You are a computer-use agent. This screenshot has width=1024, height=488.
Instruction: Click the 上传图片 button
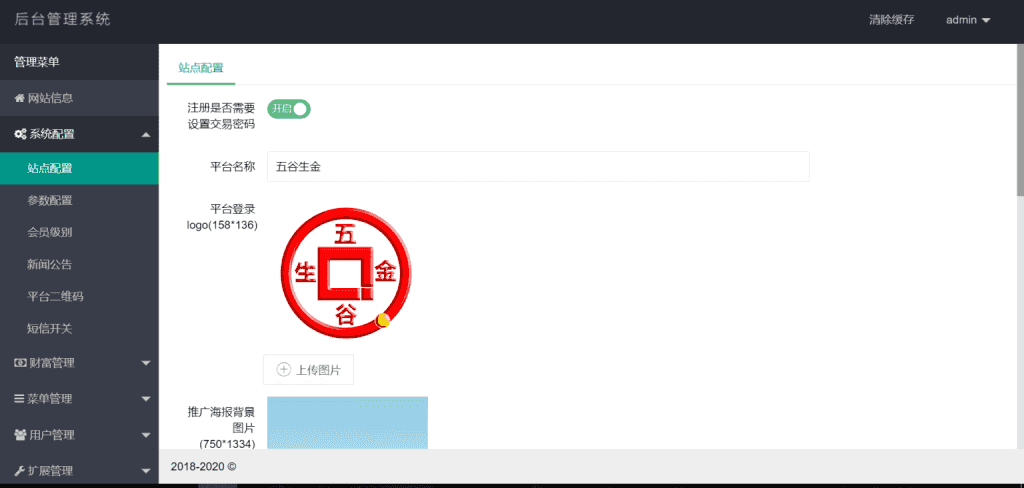tap(308, 370)
